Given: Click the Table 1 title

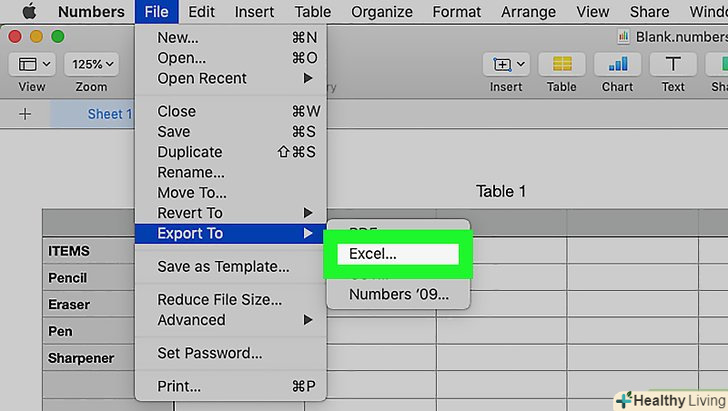Looking at the screenshot, I should click(x=501, y=191).
